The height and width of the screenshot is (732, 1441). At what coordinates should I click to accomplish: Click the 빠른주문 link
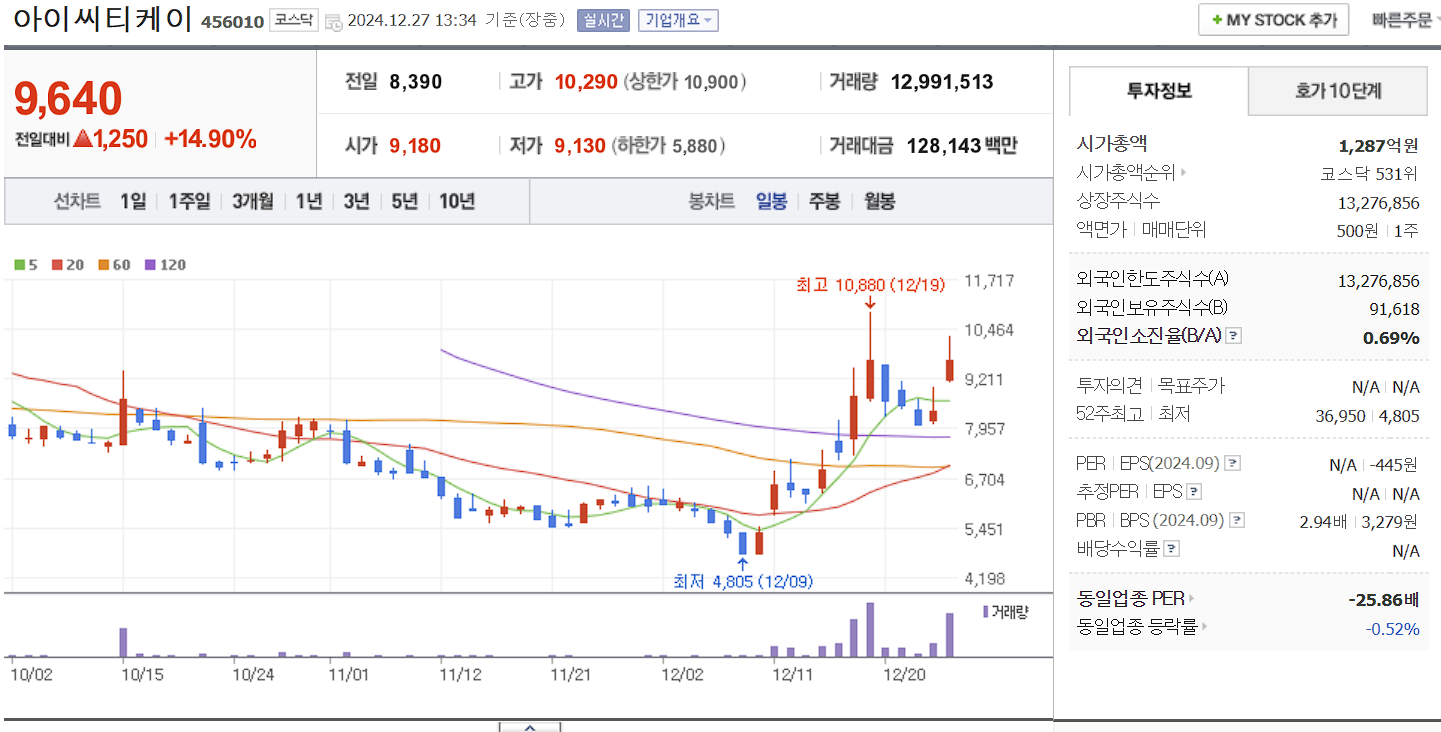(x=1404, y=19)
